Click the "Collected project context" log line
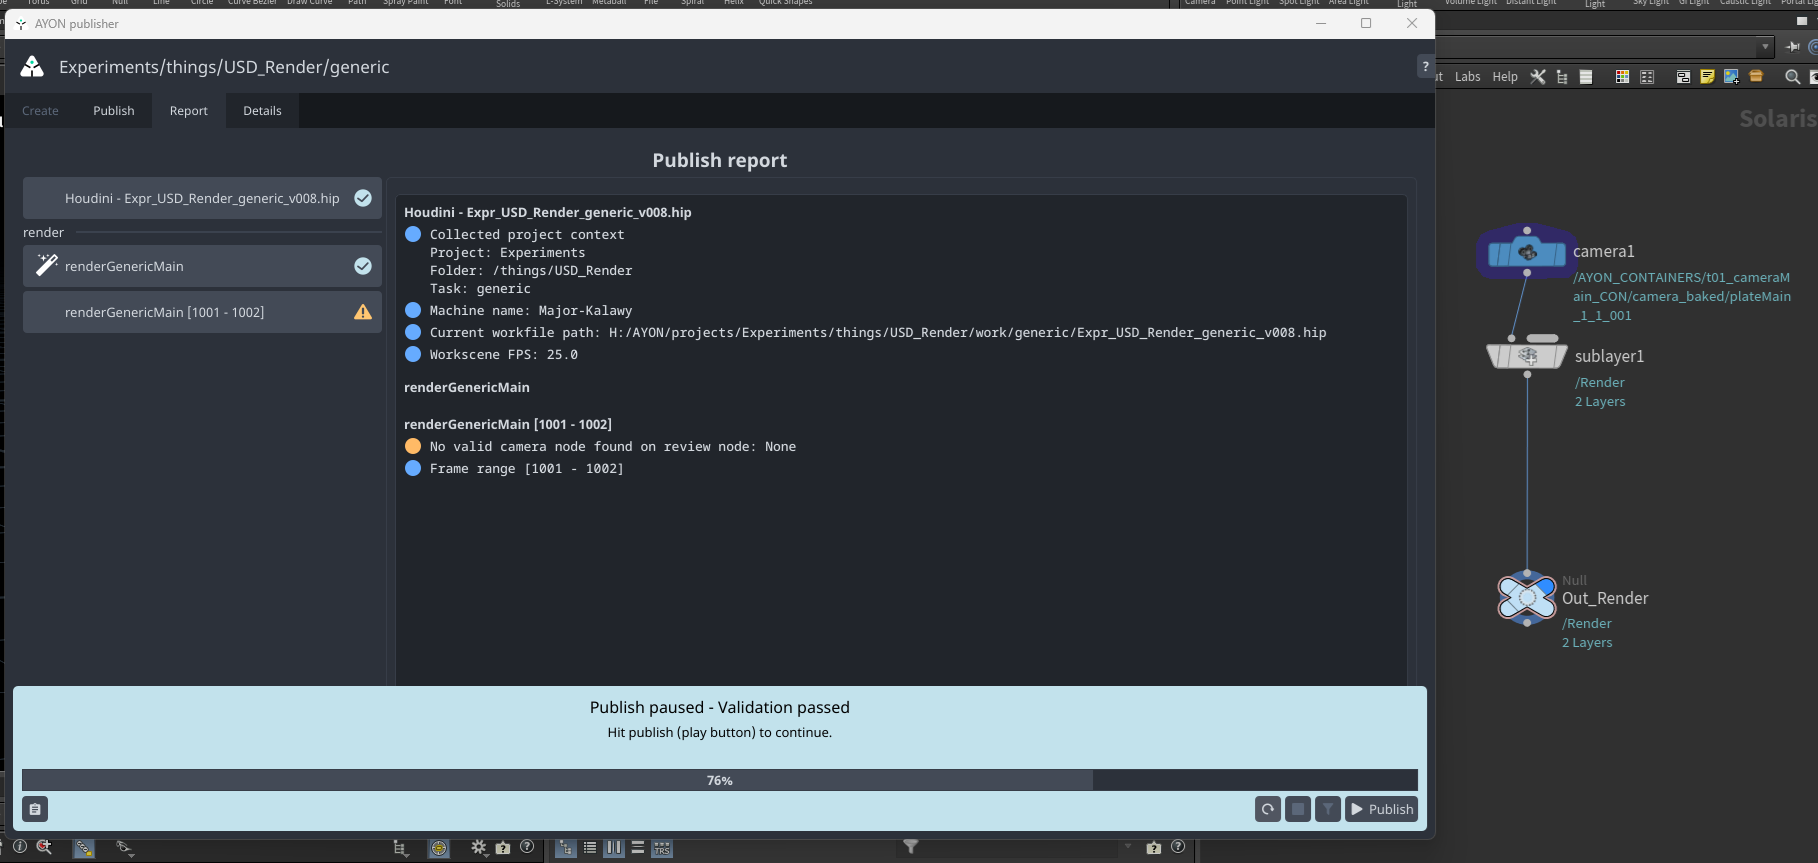The height and width of the screenshot is (863, 1818). tap(527, 235)
